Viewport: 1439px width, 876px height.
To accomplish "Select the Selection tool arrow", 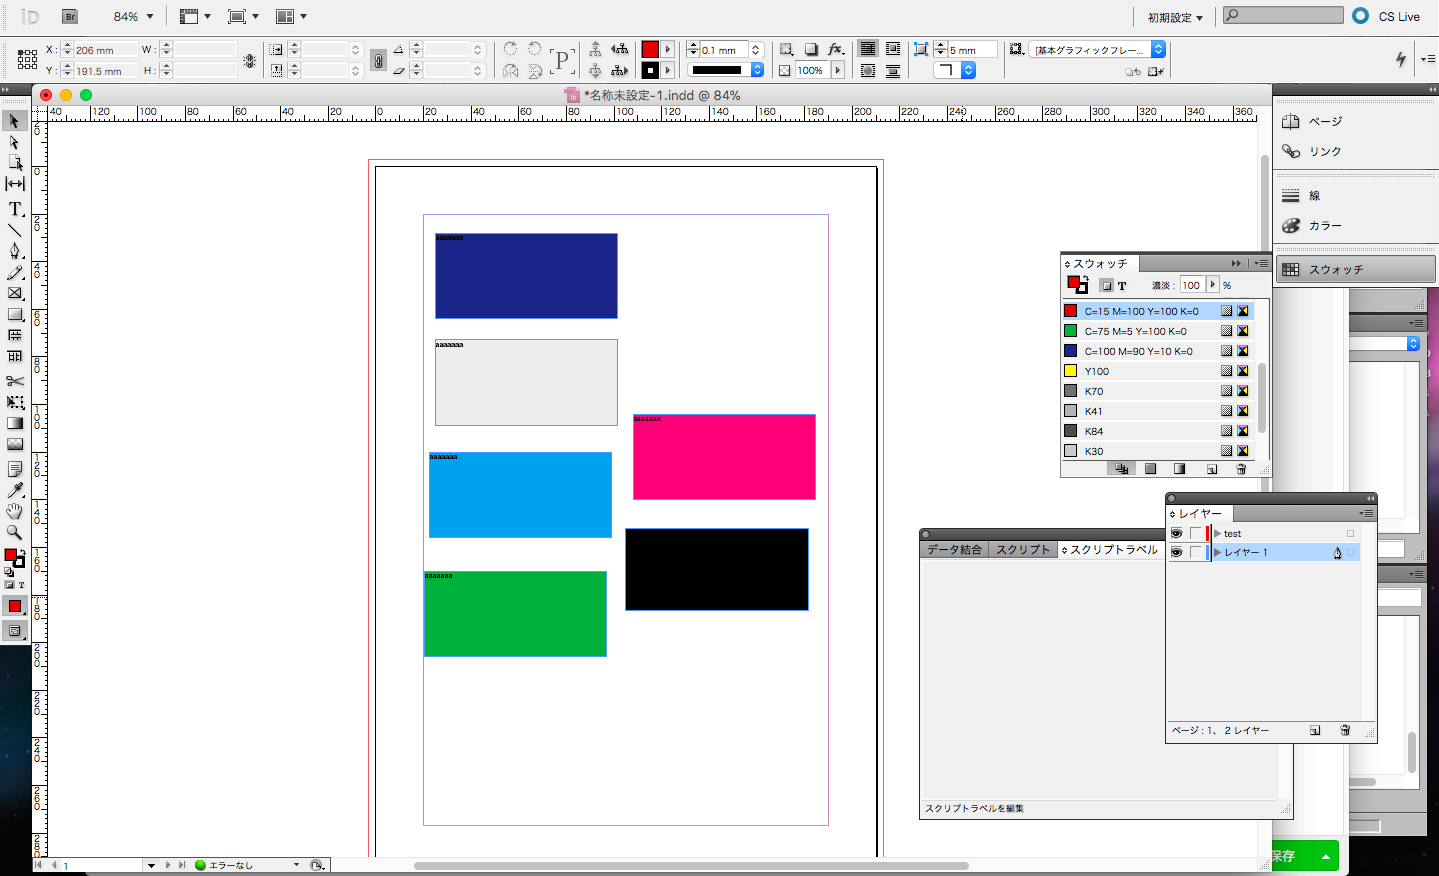I will pyautogui.click(x=14, y=121).
